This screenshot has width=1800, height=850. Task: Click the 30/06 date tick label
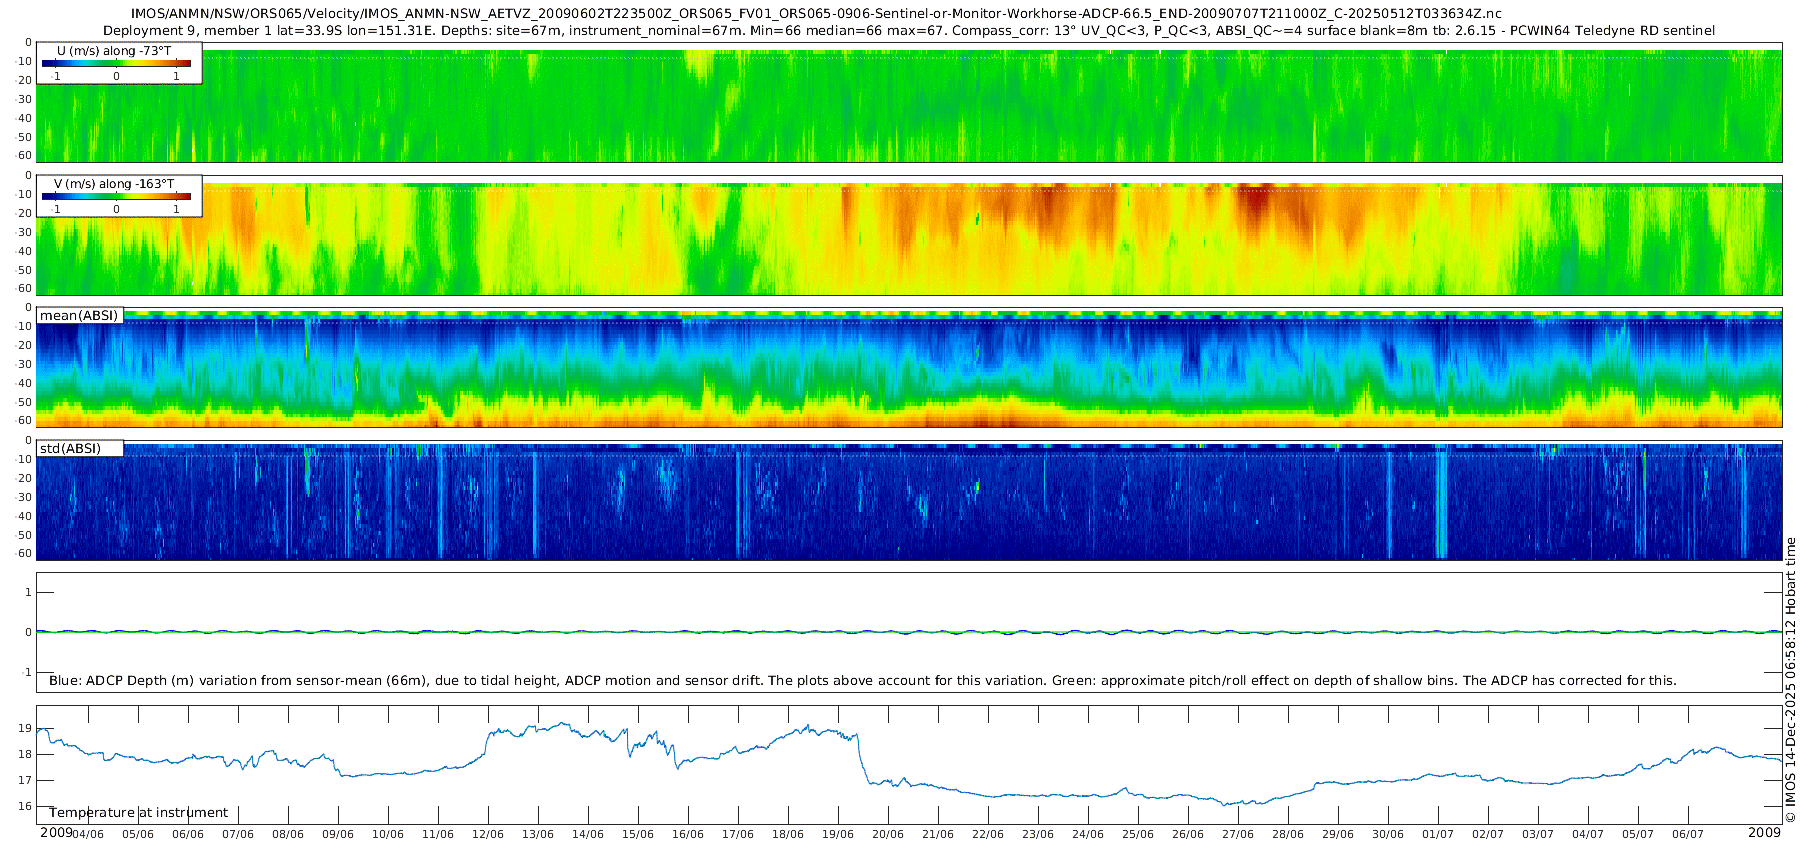click(1388, 834)
